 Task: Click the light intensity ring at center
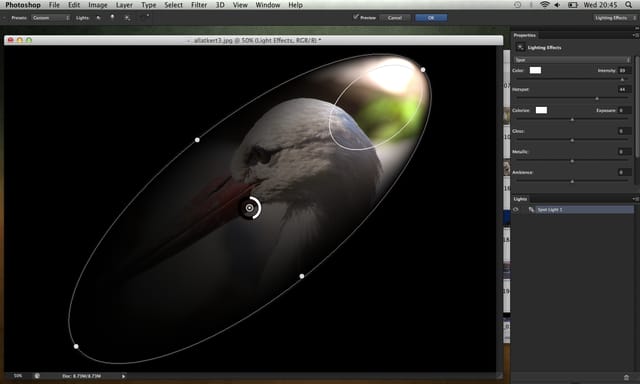click(250, 208)
